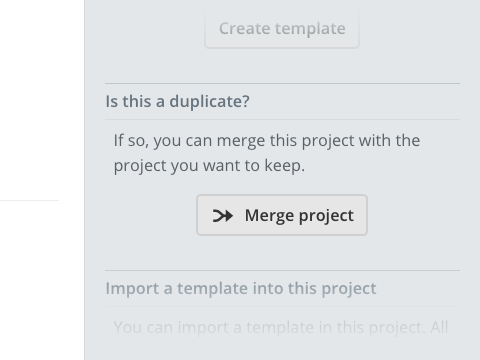Click the word 'project' on the Merge button
480x360 pixels.
(x=326, y=216)
